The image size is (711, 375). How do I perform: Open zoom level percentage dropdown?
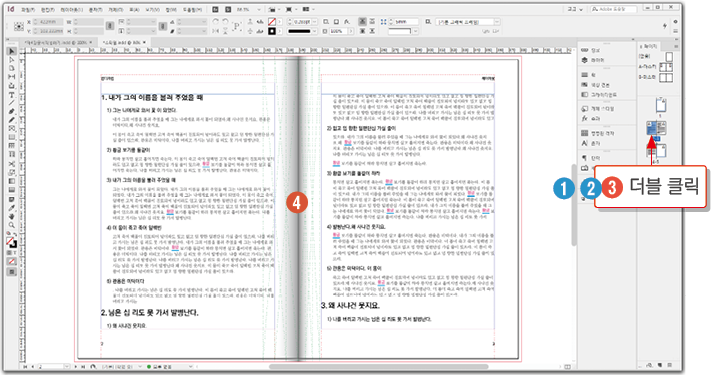click(x=259, y=10)
